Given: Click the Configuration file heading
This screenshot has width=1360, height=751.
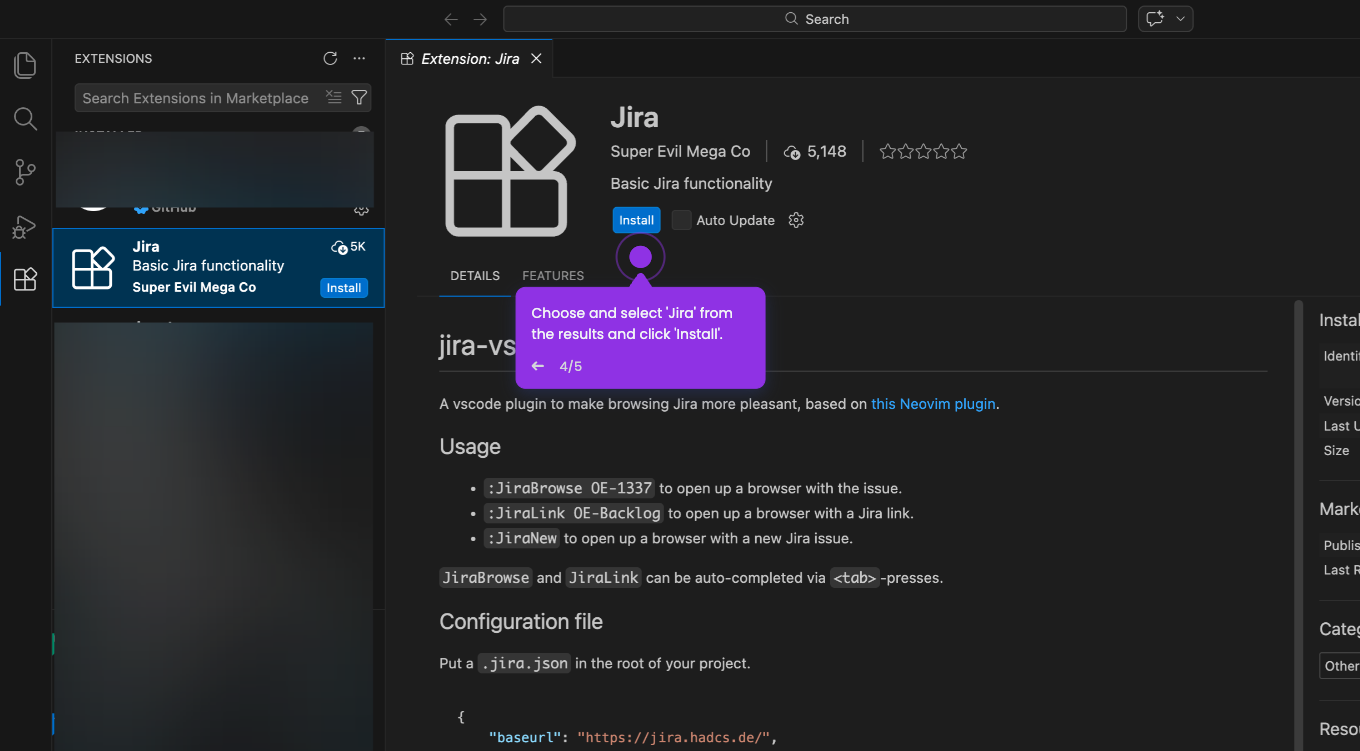Looking at the screenshot, I should tap(521, 621).
